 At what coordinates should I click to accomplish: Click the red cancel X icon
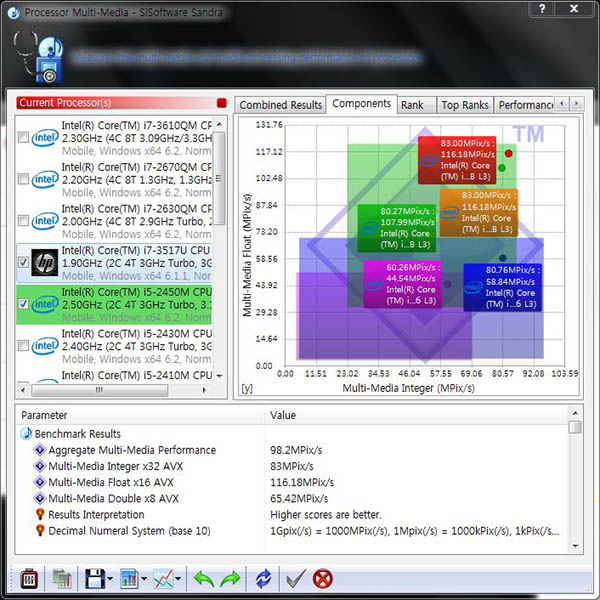tap(323, 579)
